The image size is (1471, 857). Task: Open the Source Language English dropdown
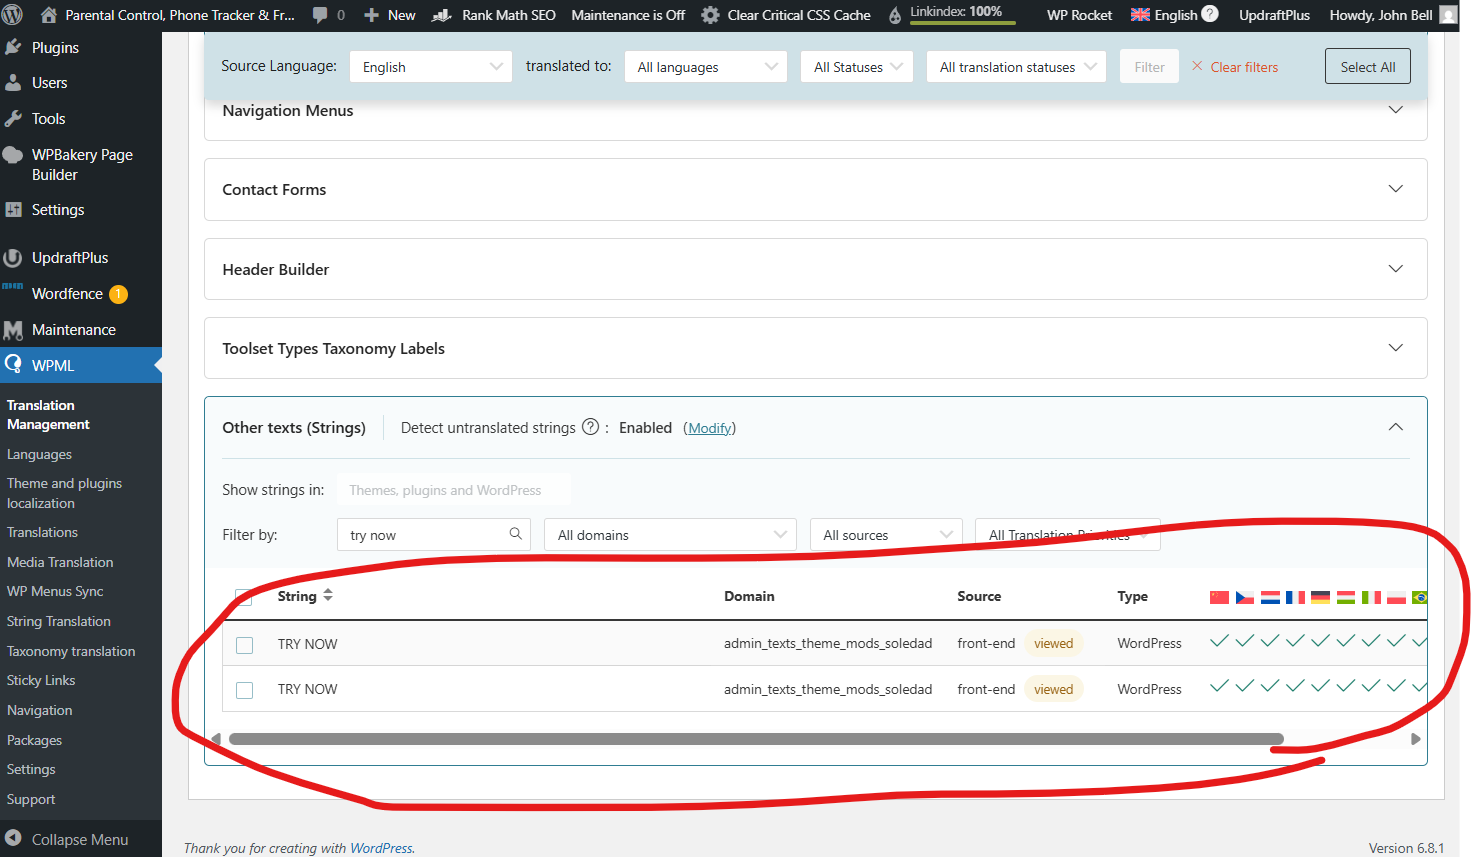[431, 67]
